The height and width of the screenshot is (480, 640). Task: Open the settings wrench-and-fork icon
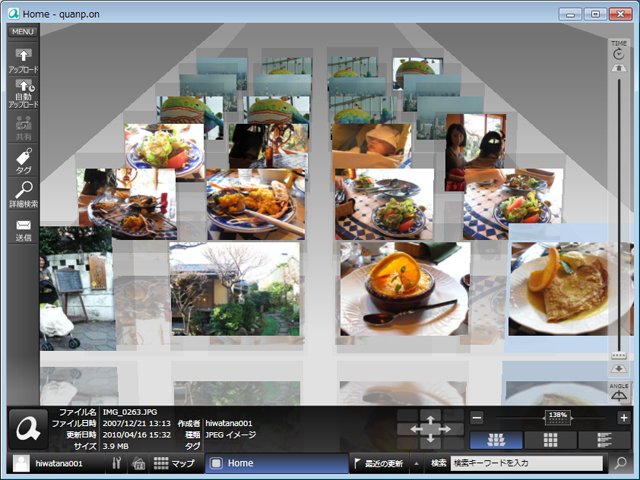(x=116, y=463)
